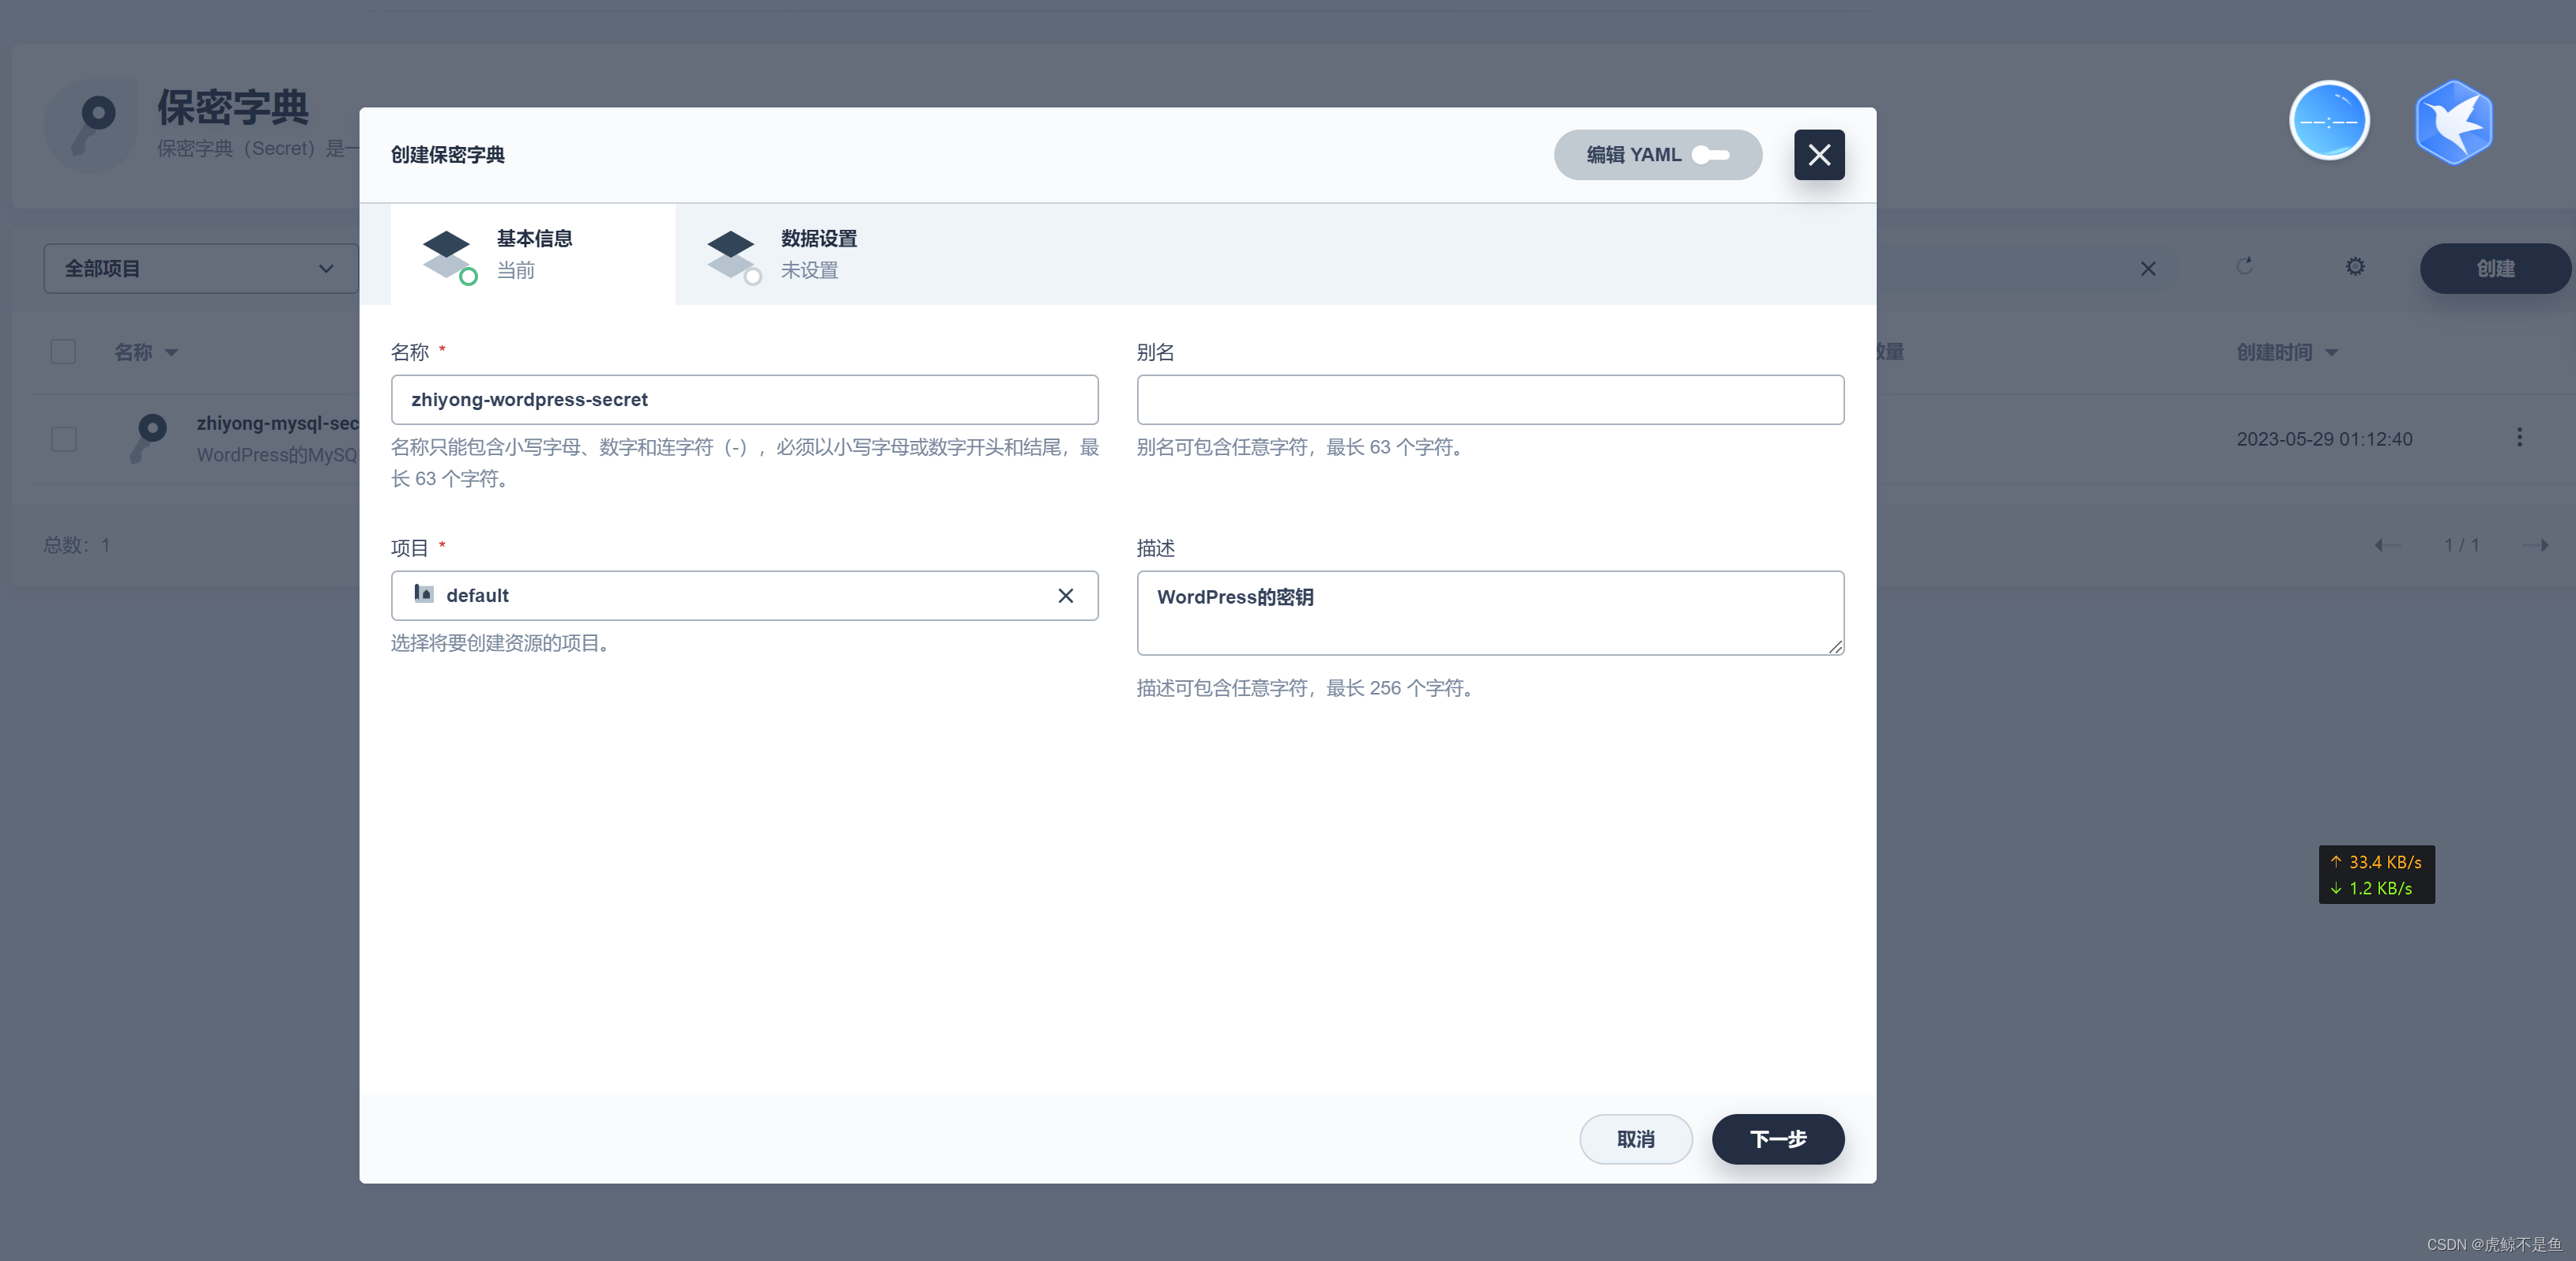Viewport: 2576px width, 1261px height.
Task: Click the 创建 button in background page
Action: [2495, 269]
